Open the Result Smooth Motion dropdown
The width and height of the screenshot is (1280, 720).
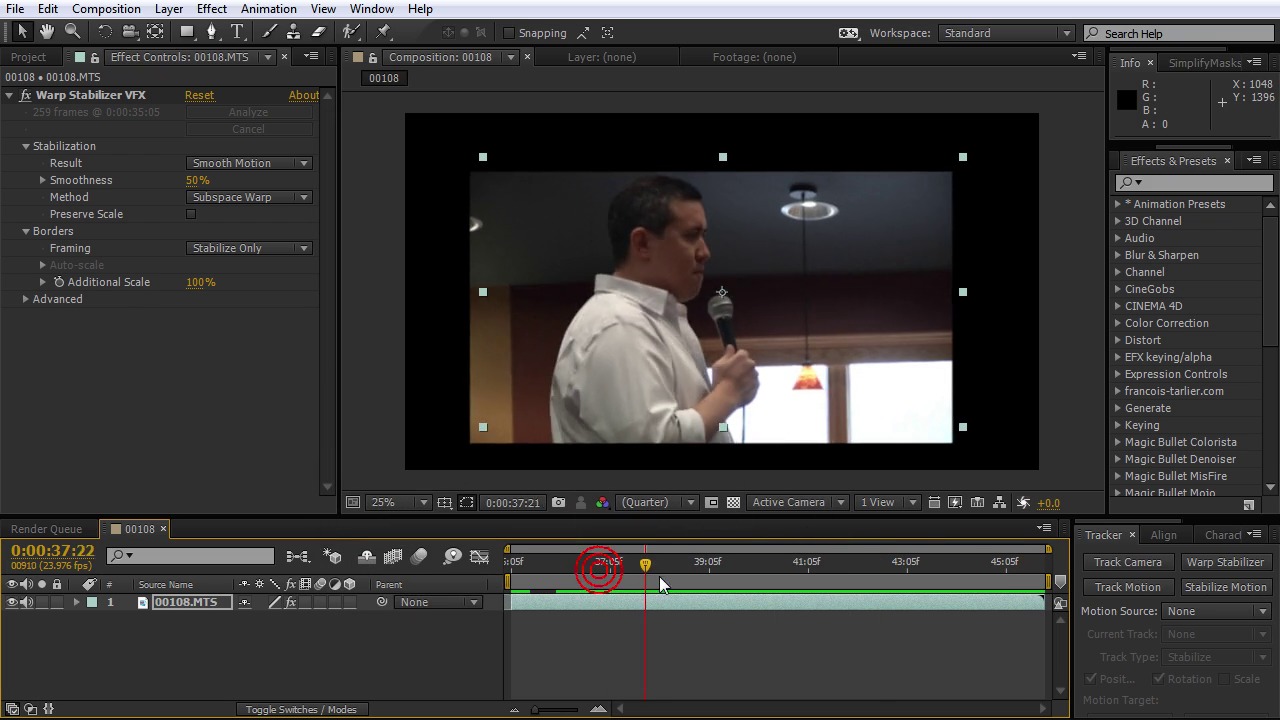point(249,163)
